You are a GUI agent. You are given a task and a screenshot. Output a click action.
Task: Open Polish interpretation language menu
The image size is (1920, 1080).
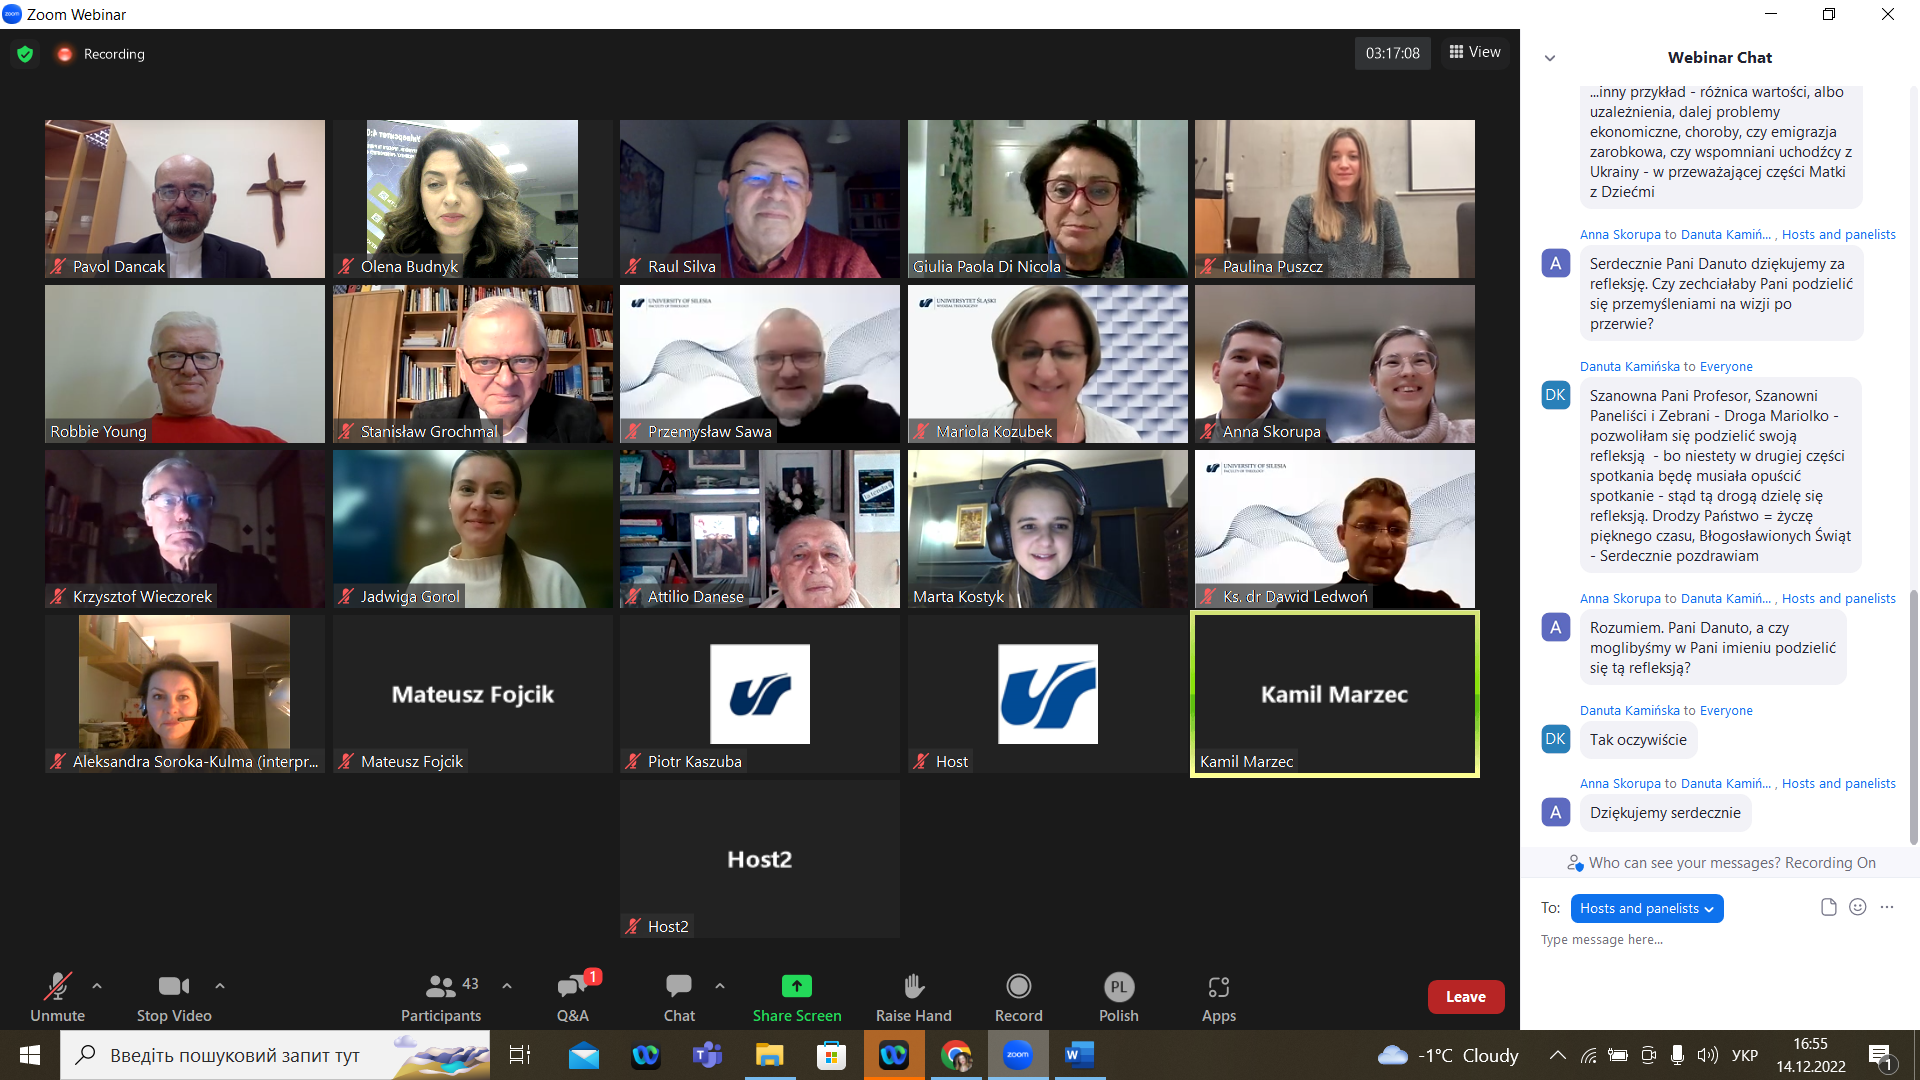click(x=1118, y=987)
